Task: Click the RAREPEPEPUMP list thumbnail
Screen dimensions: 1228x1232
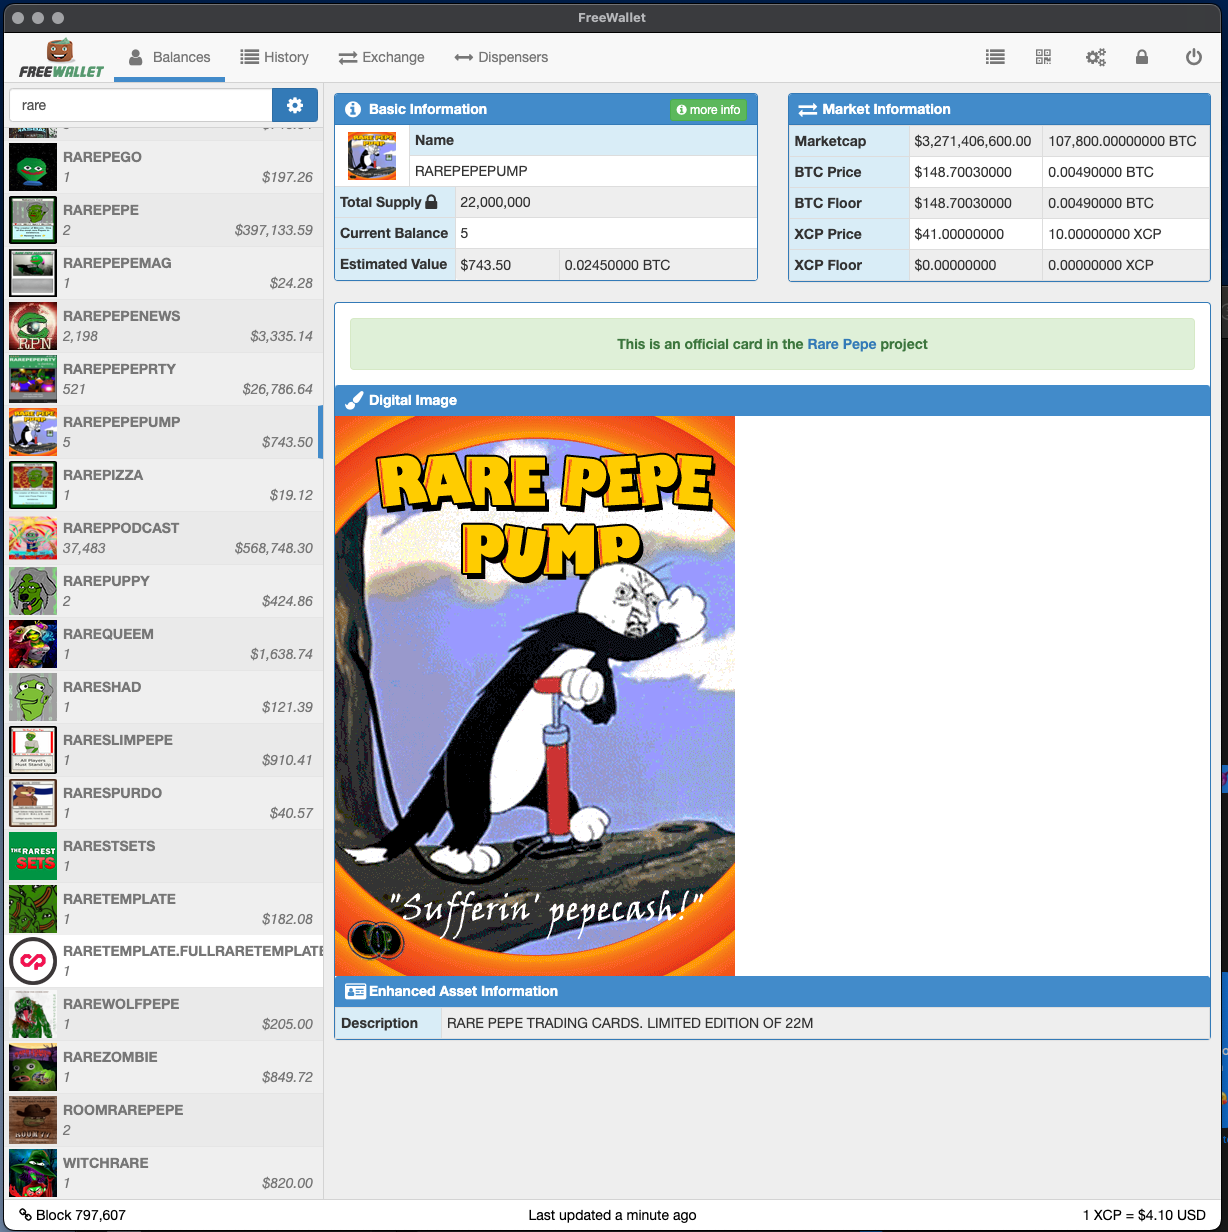Action: point(33,432)
